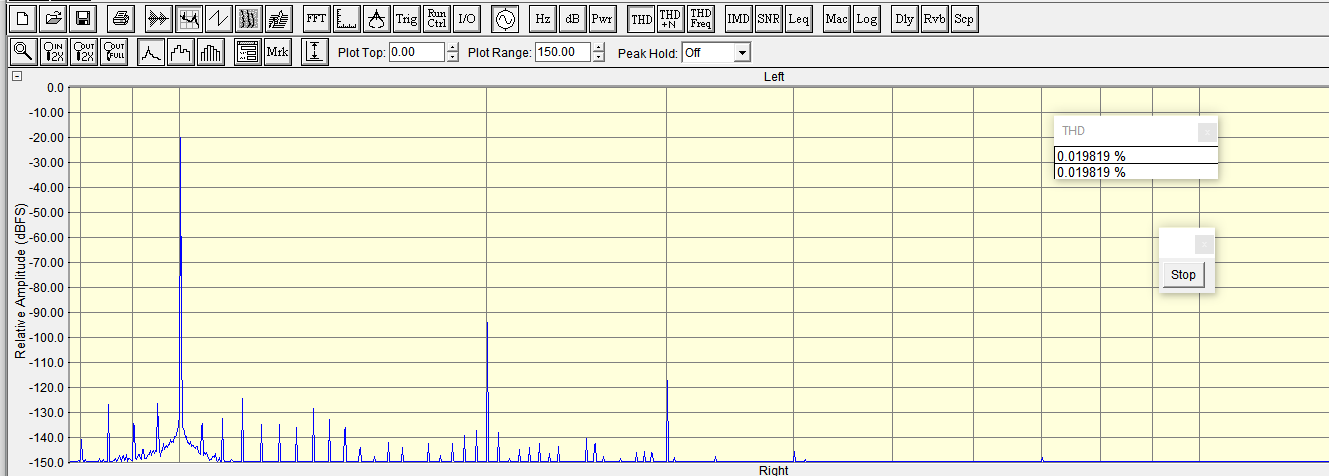Select the bottom THD value 0.019819 %
Screen dimensions: 1329x476
pos(1136,172)
